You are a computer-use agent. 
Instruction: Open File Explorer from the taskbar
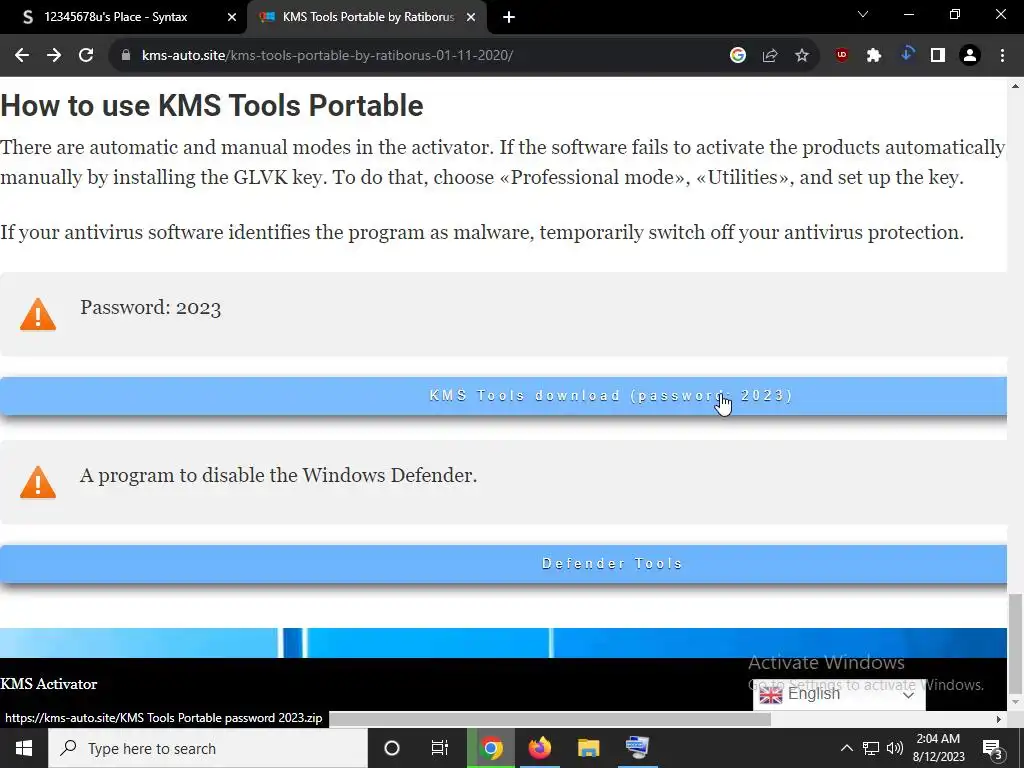(588, 748)
